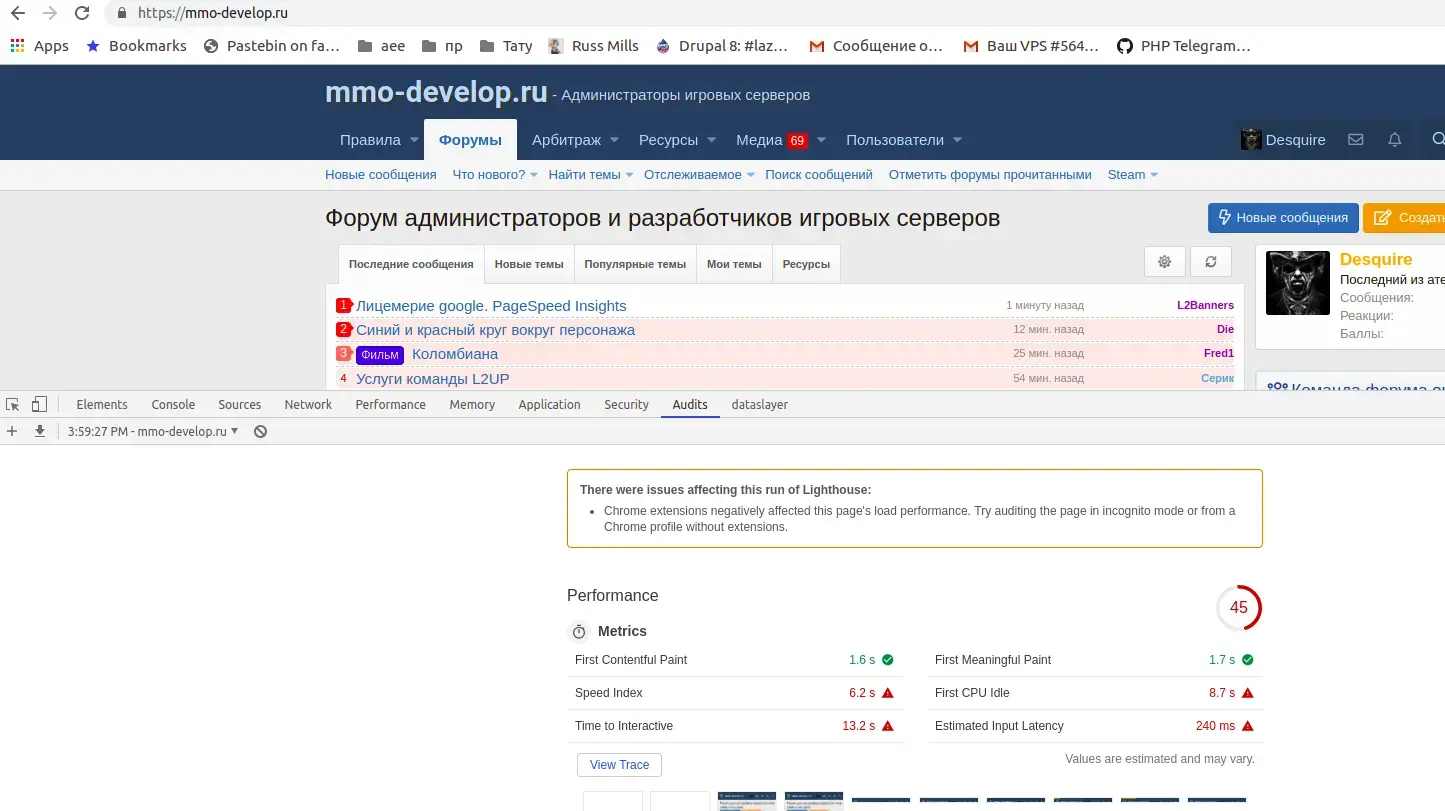Image resolution: width=1445 pixels, height=811 pixels.
Task: Open thread 'Услуги команды L2UP'
Action: click(x=433, y=379)
